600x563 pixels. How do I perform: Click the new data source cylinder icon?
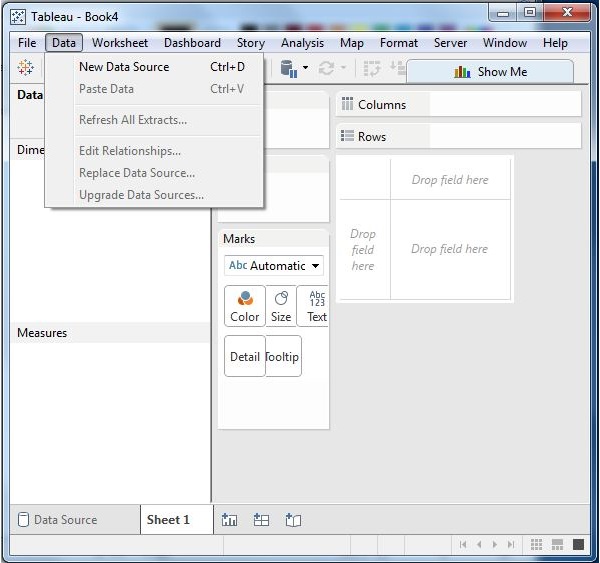pos(289,69)
